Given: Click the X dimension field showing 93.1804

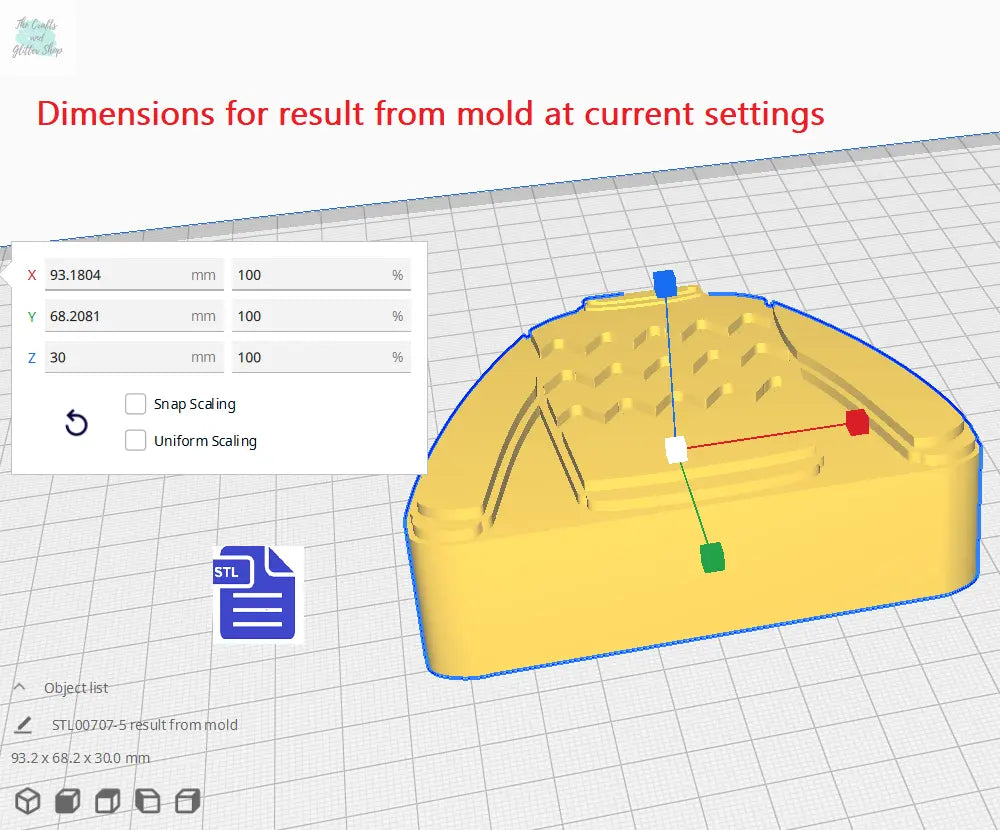Looking at the screenshot, I should [118, 275].
